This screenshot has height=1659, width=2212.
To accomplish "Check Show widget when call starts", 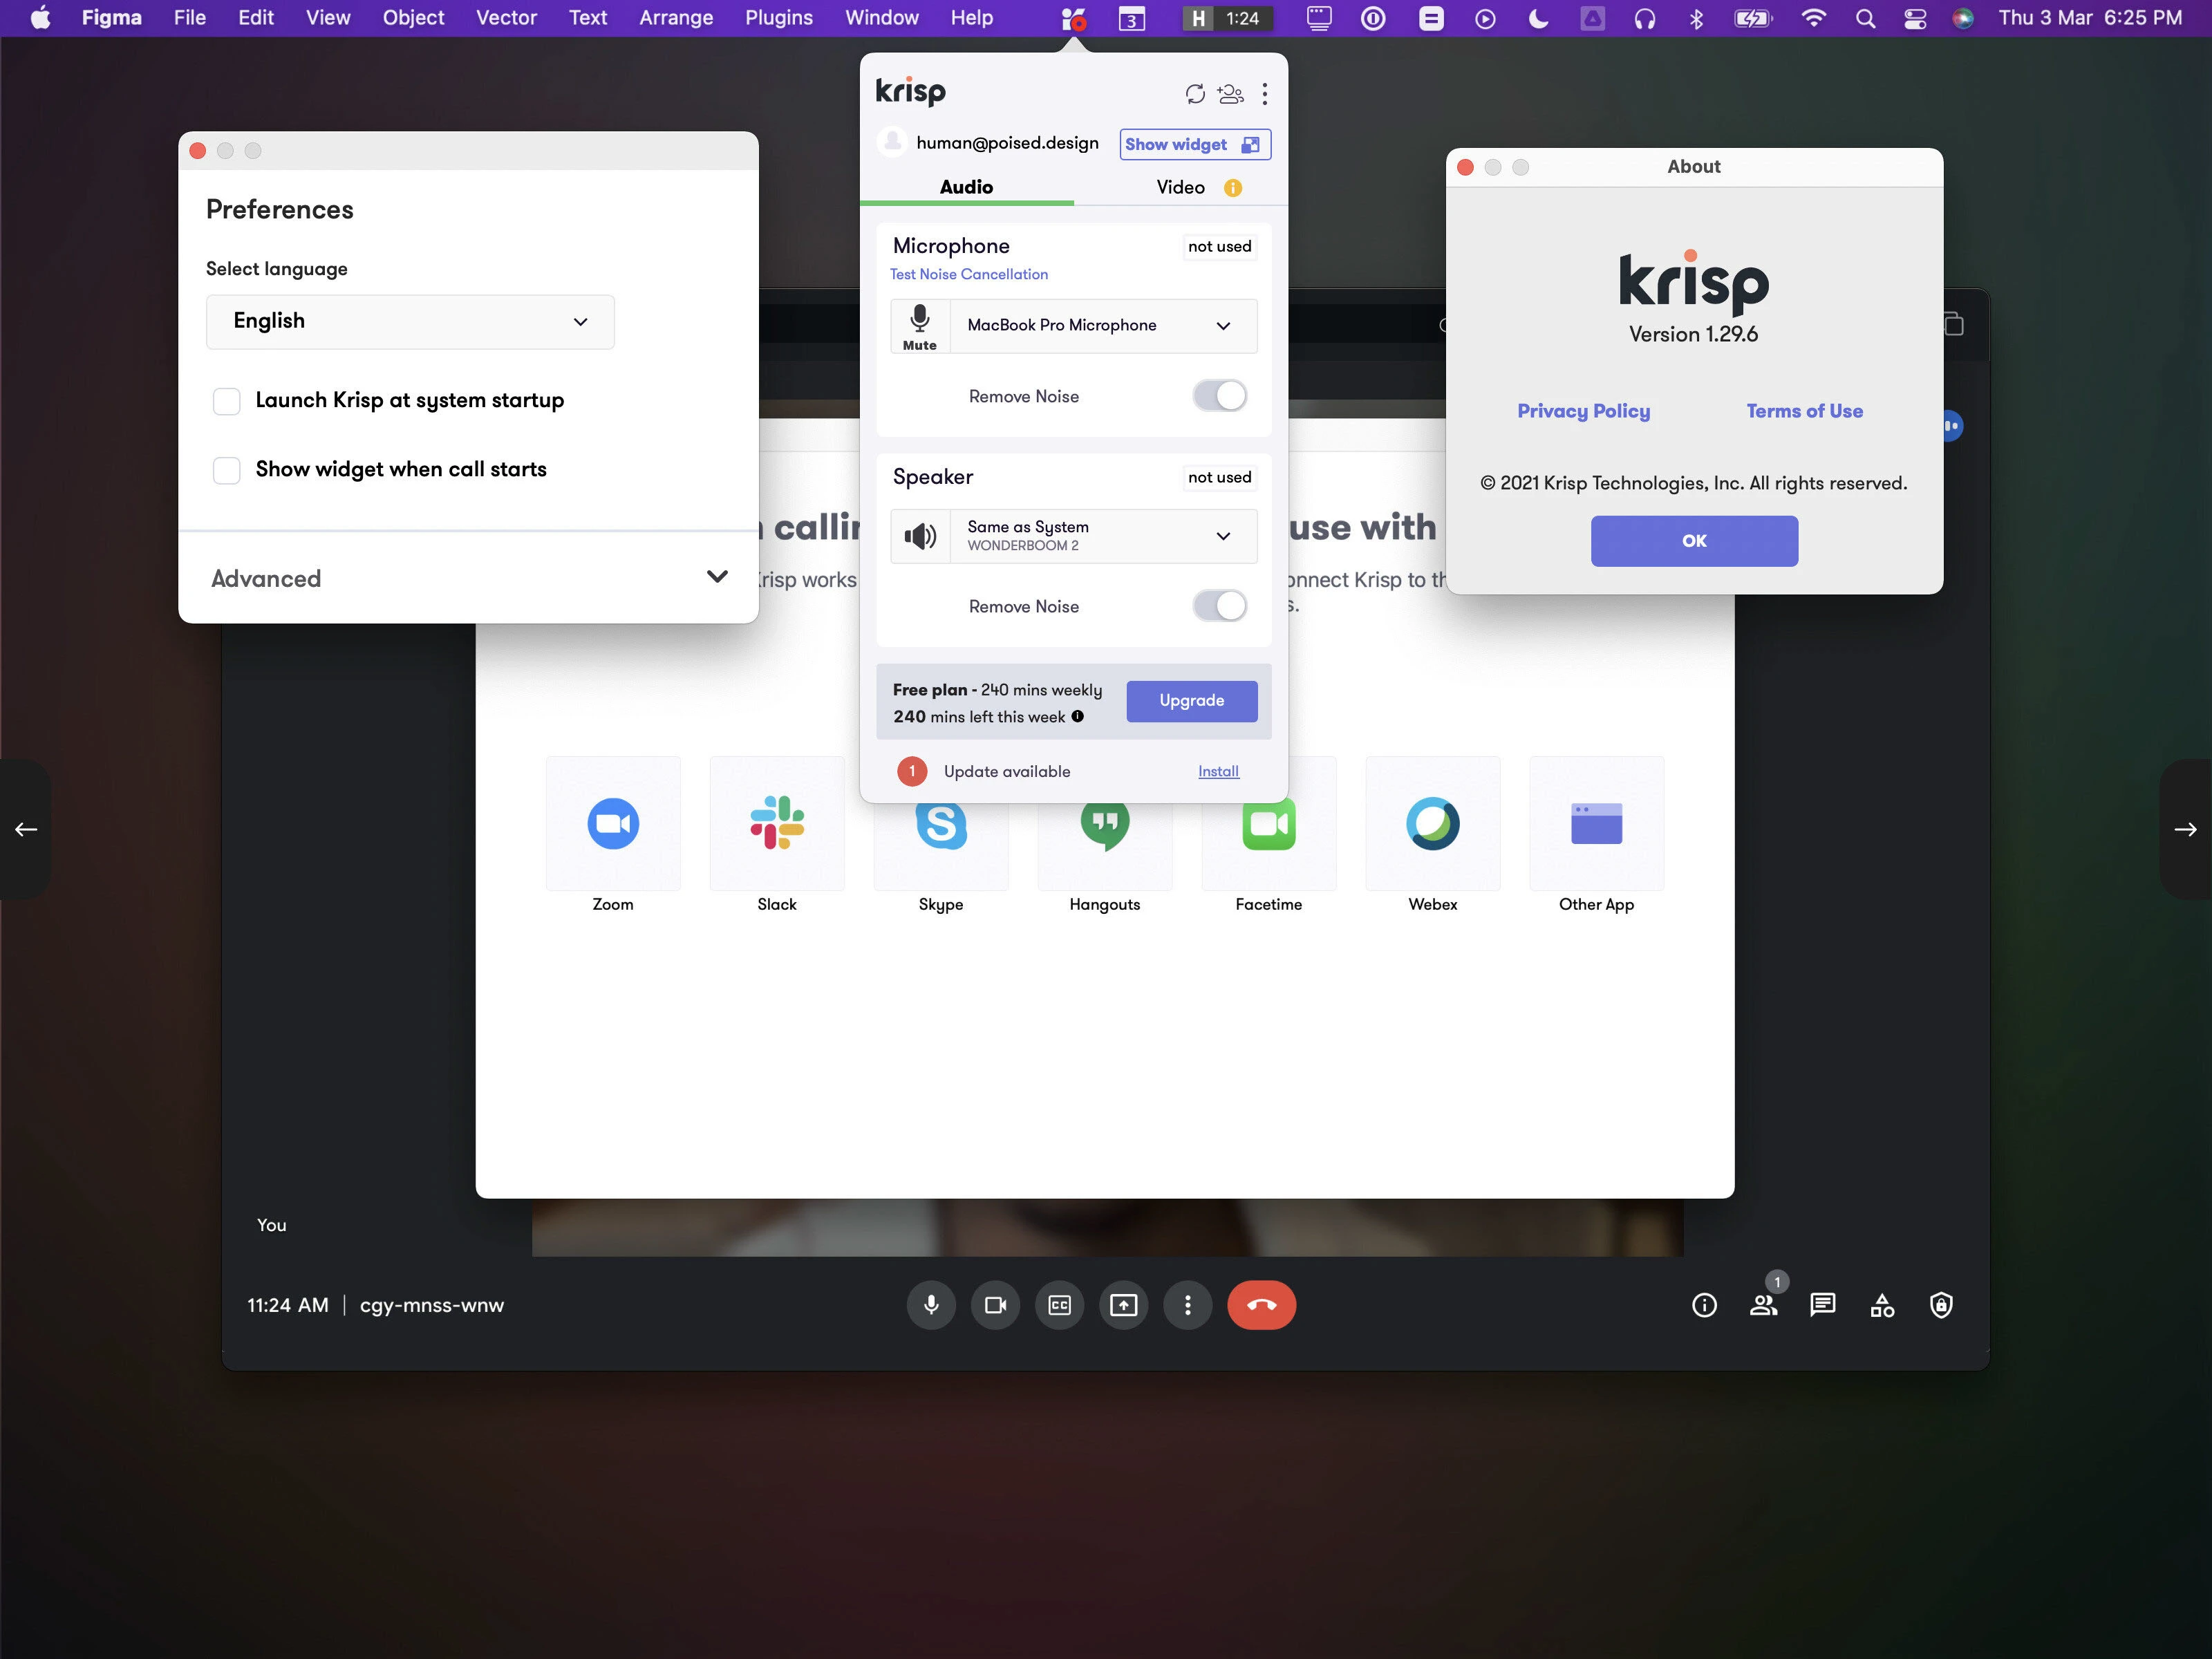I will pos(227,470).
